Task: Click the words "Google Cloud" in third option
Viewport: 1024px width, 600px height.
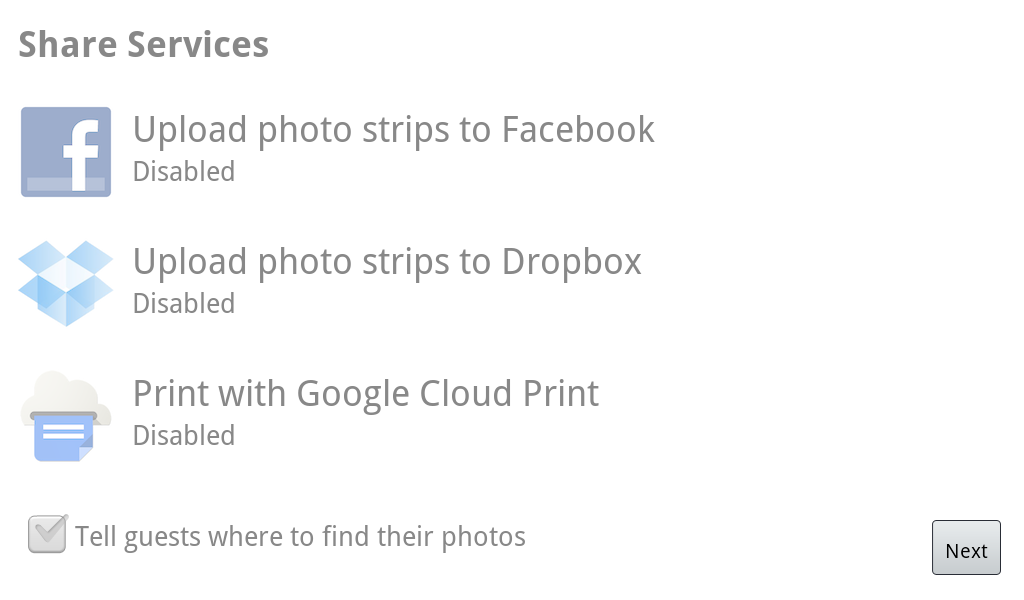Action: (x=418, y=393)
